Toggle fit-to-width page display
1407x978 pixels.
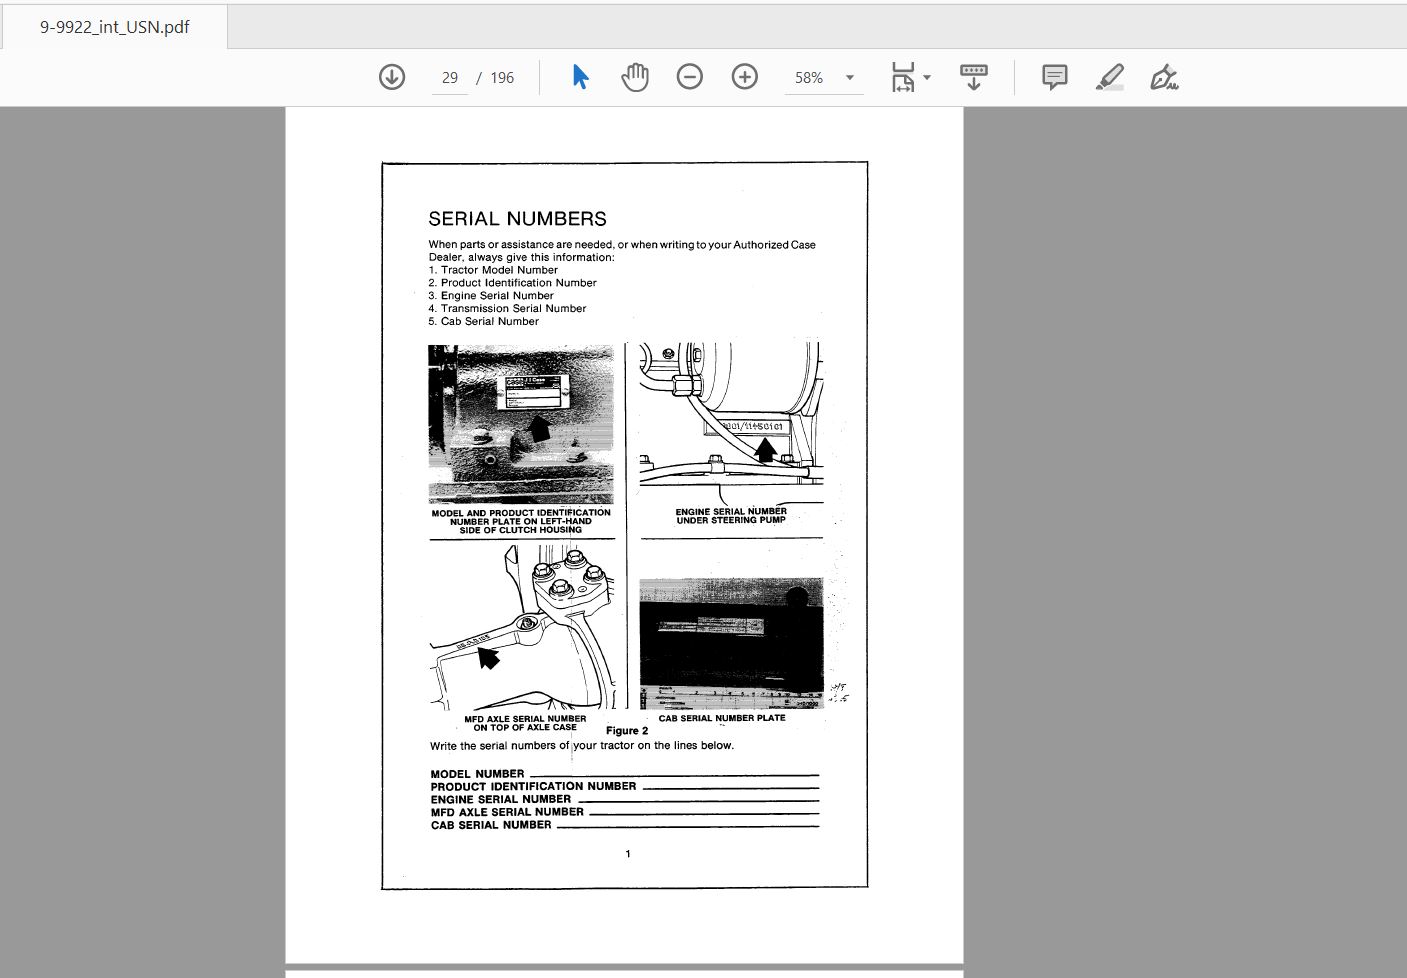coord(903,77)
